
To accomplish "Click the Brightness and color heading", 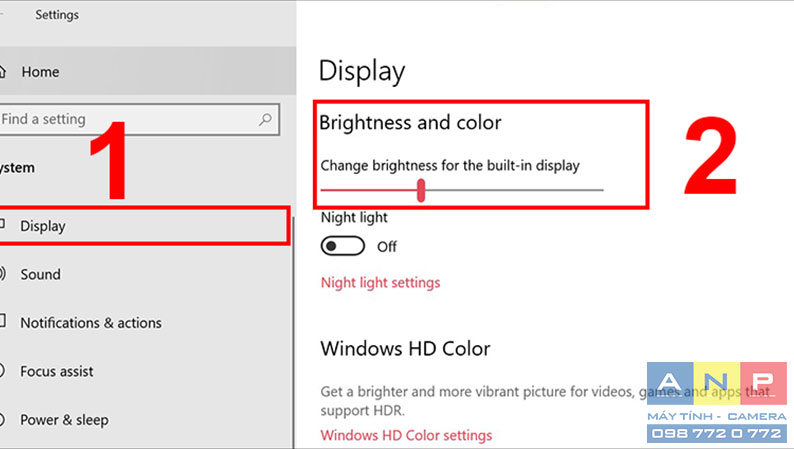I will click(x=410, y=123).
